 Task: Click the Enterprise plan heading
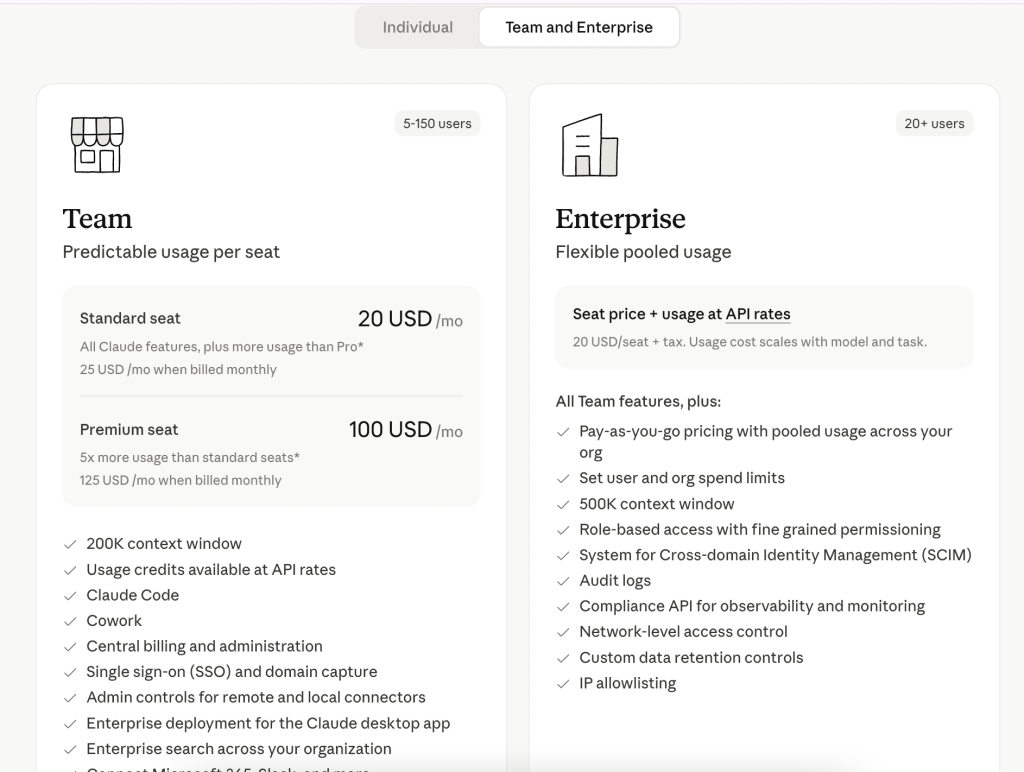tap(620, 219)
